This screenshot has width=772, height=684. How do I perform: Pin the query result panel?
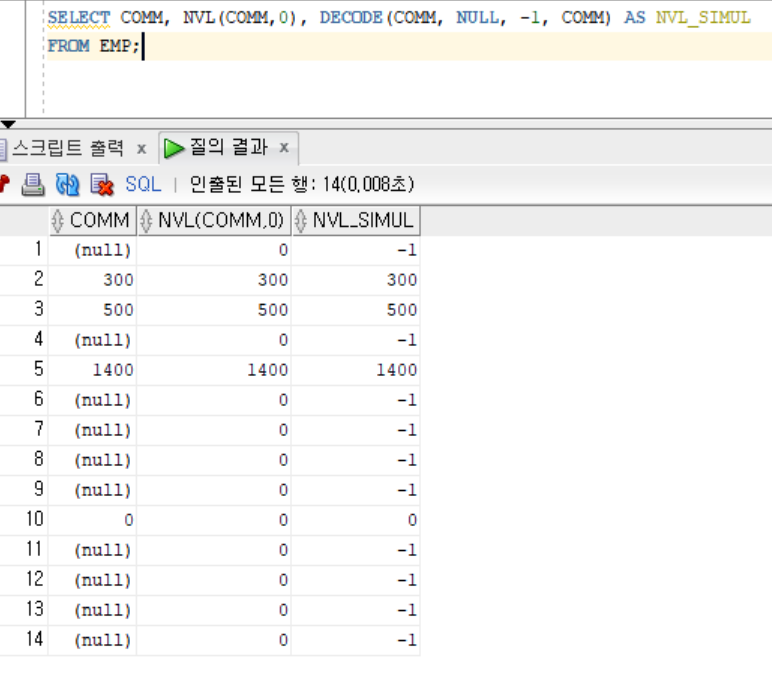[x=4, y=184]
